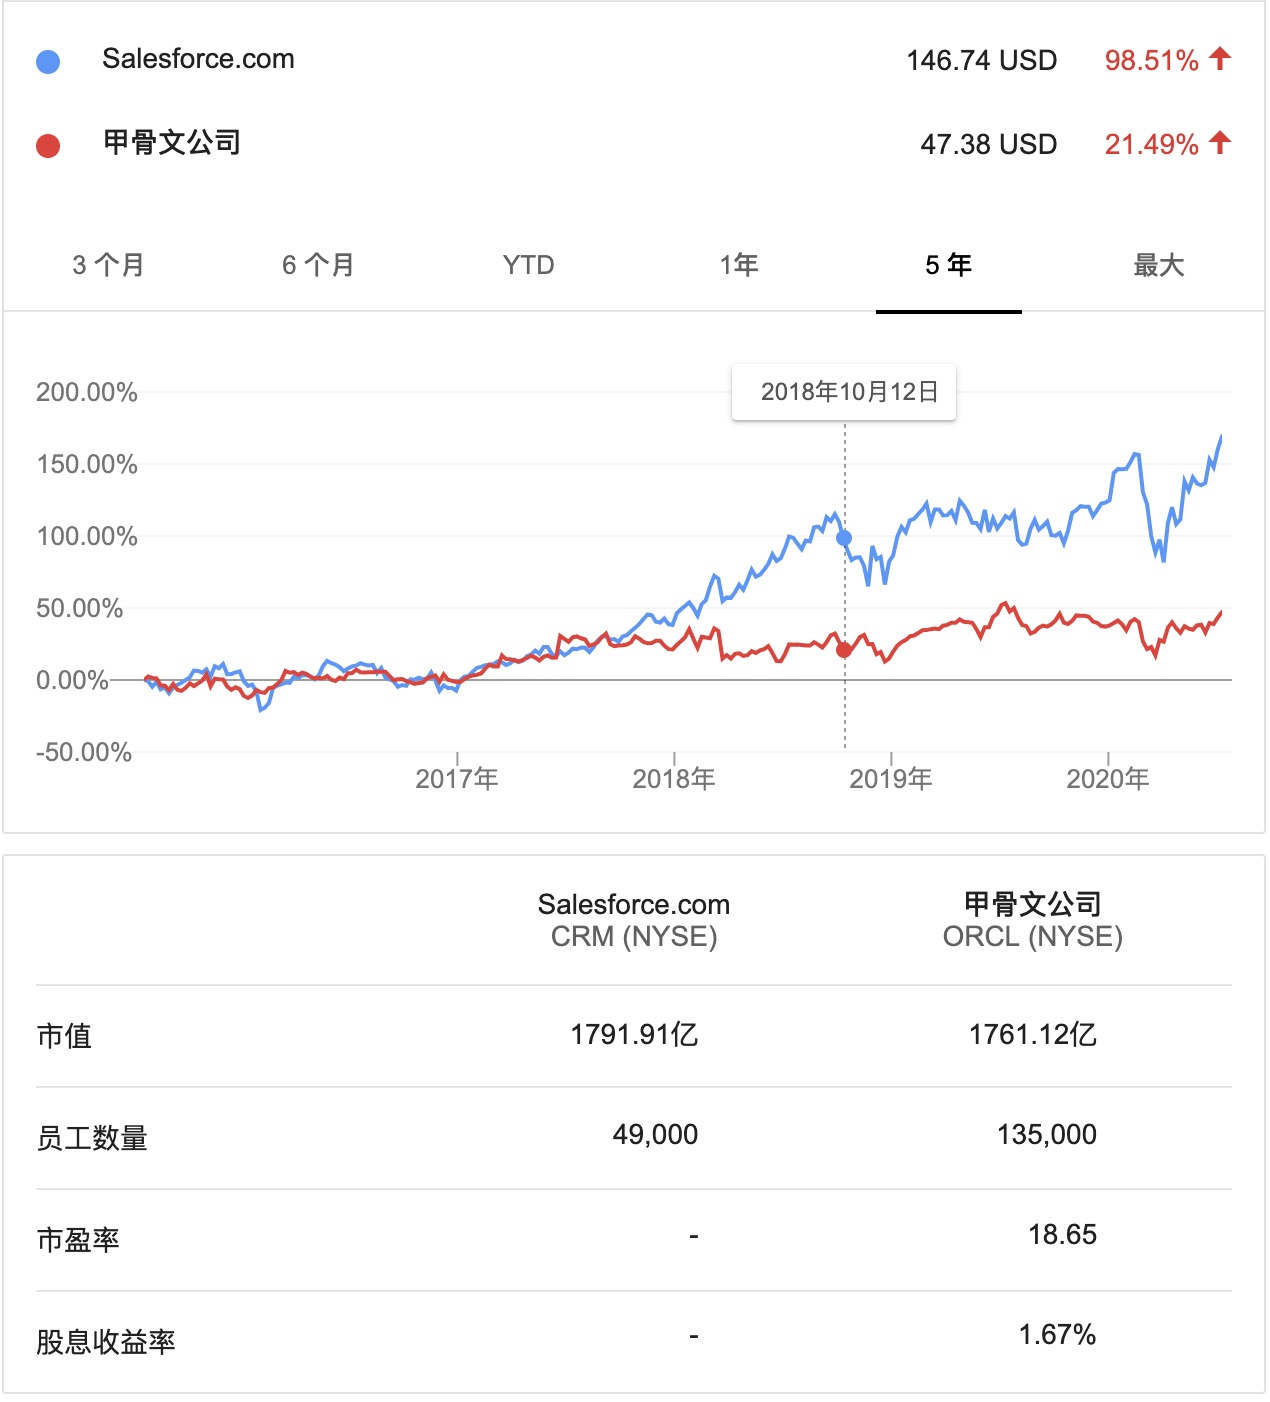Select the 3 个月 time range tab

pos(108,265)
